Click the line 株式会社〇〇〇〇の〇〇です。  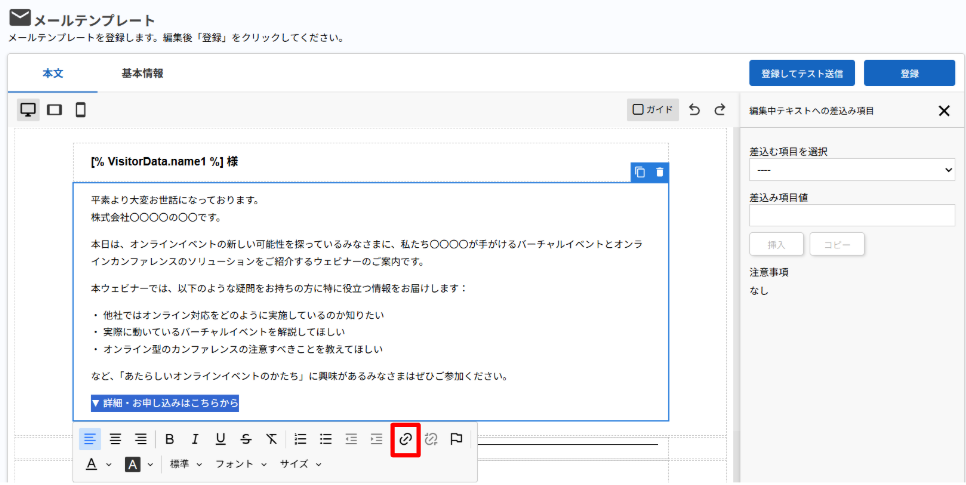(156, 217)
